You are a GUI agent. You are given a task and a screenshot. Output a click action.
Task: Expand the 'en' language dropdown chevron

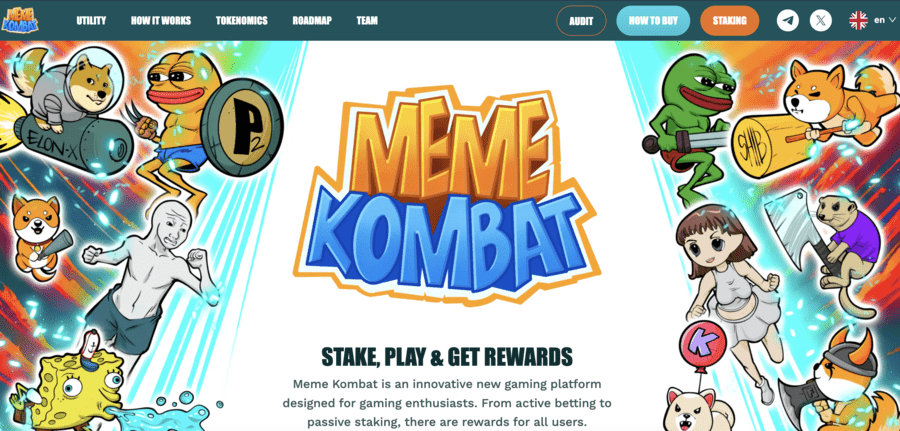(891, 20)
